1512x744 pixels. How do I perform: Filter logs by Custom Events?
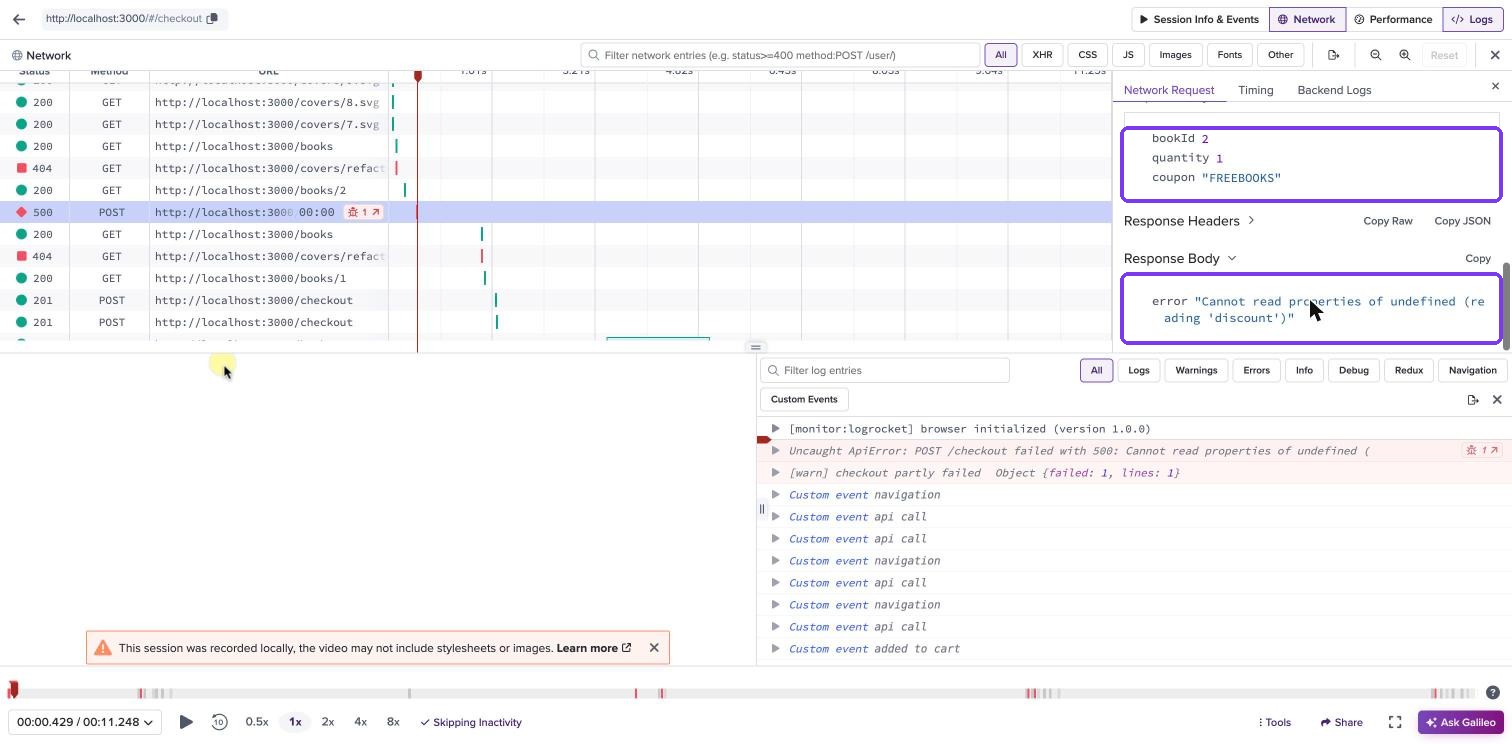point(804,399)
